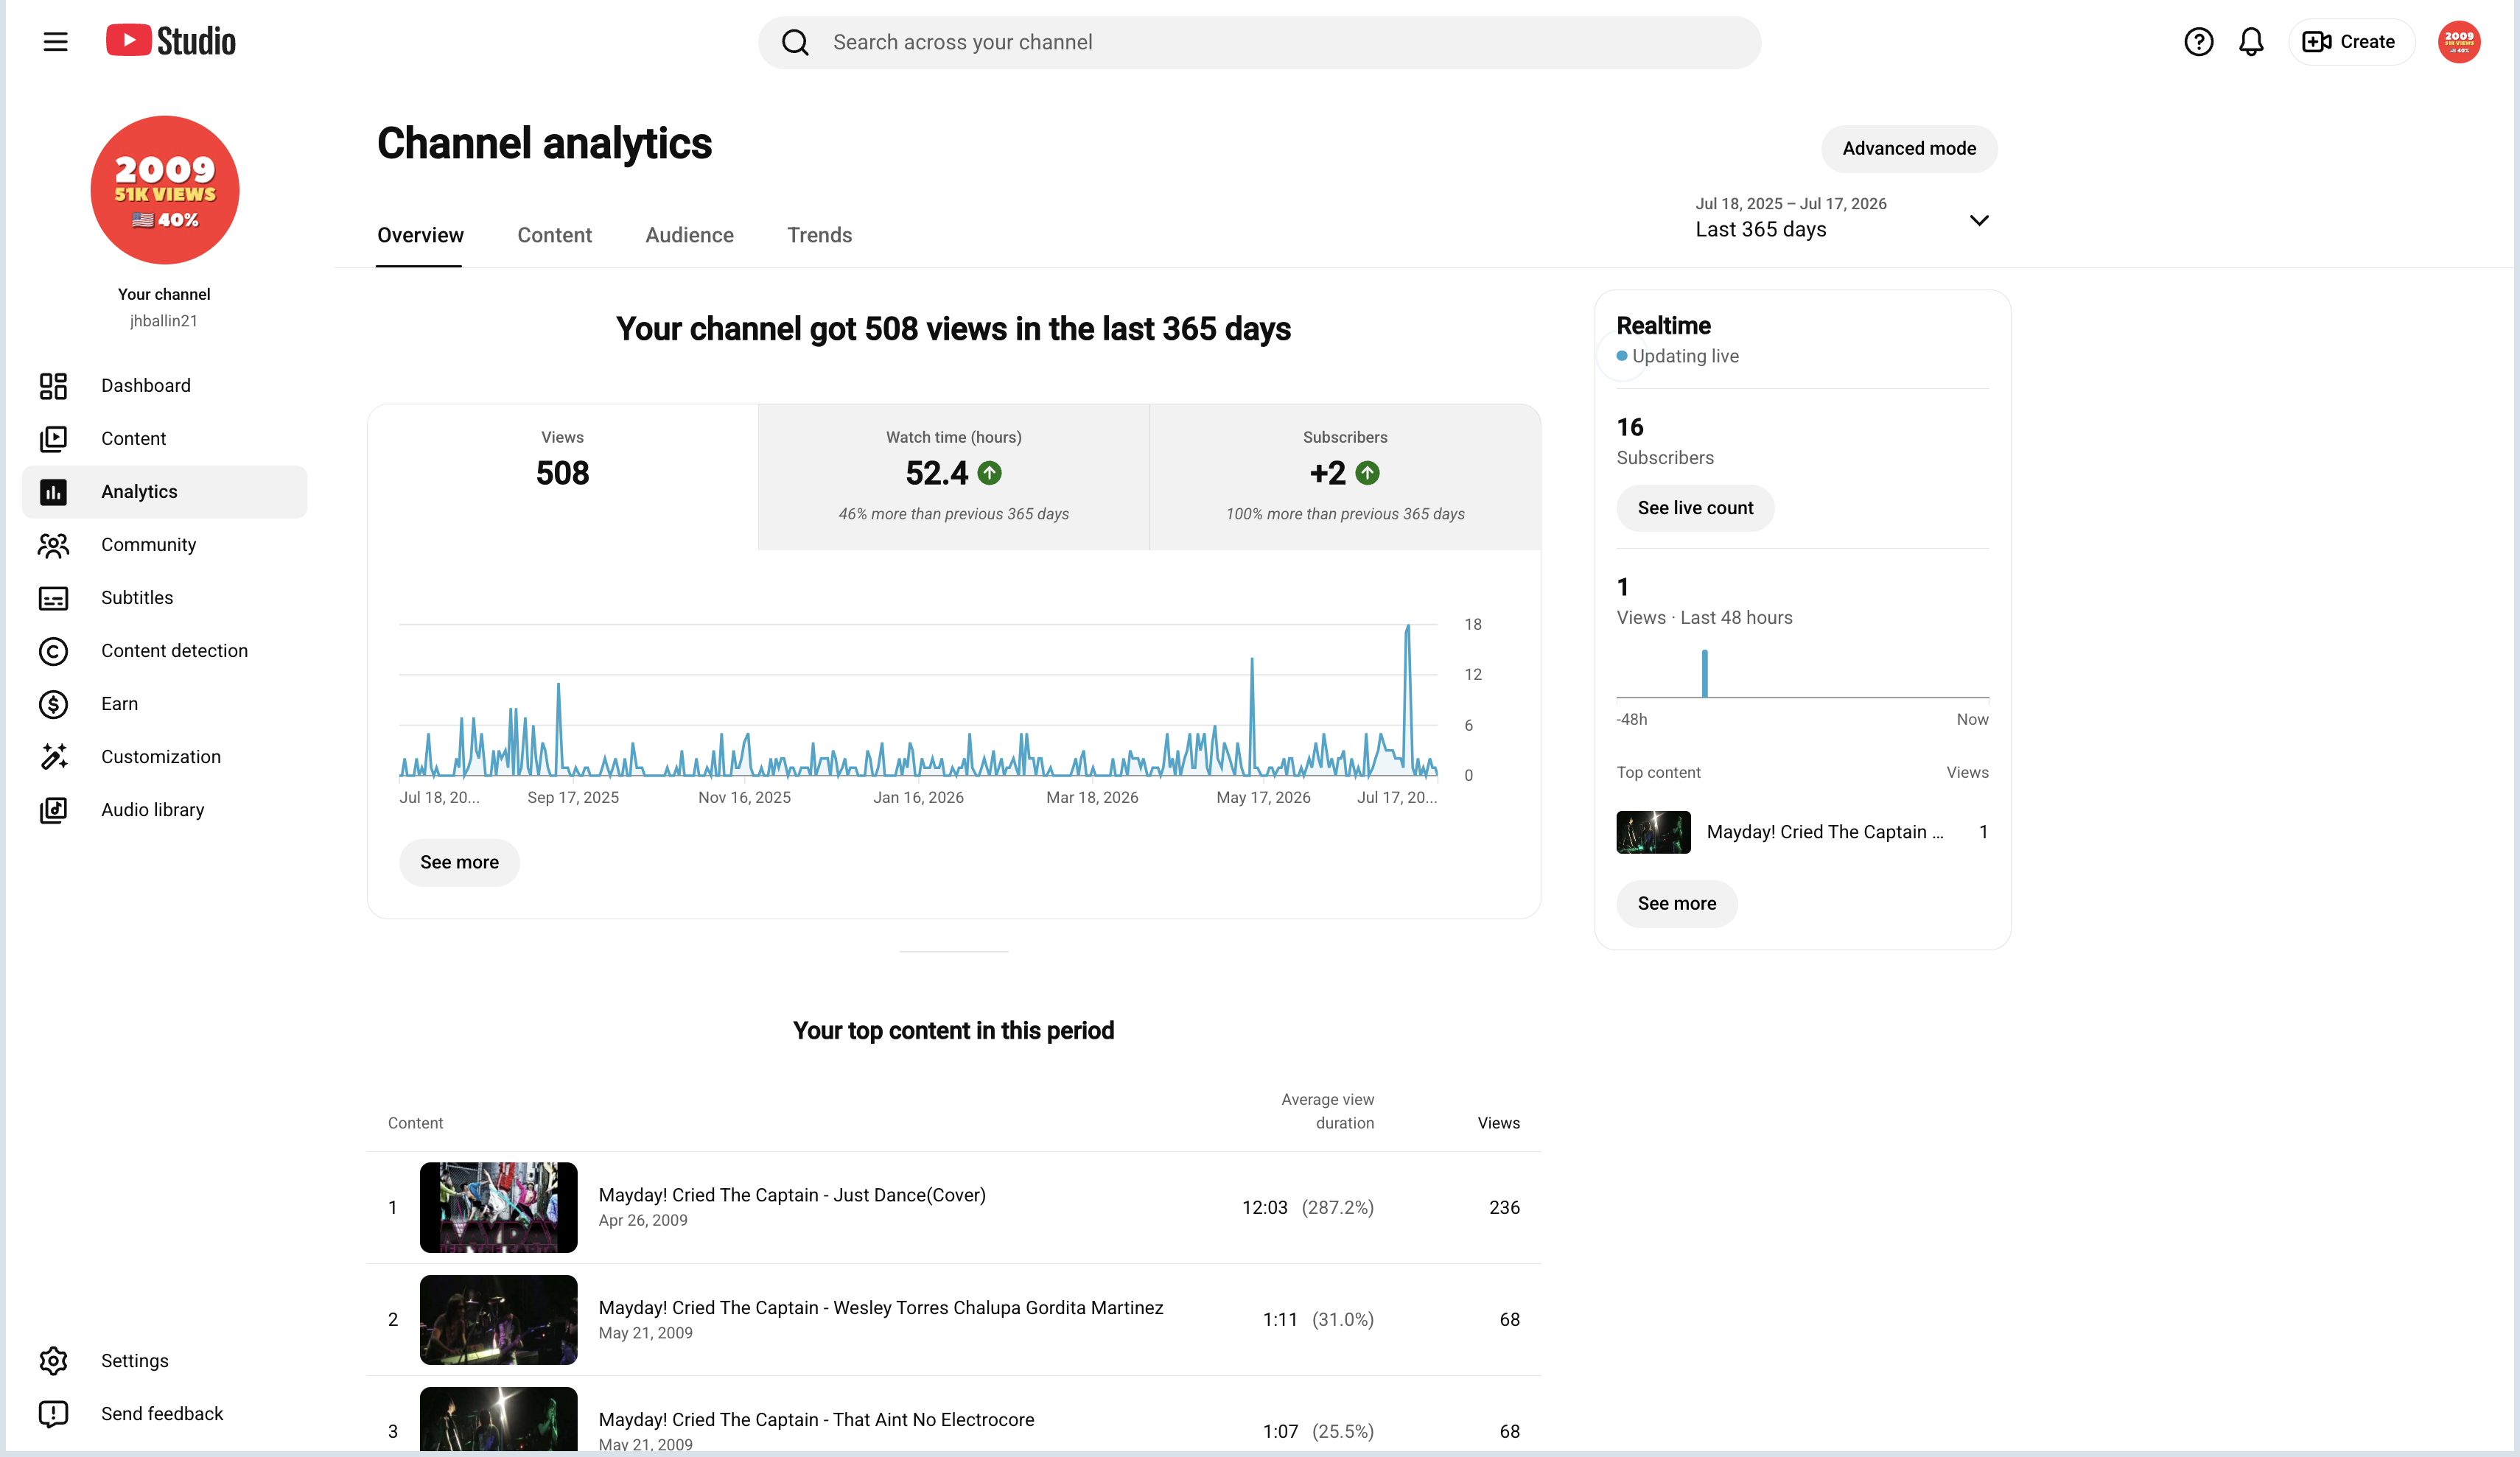Image resolution: width=2520 pixels, height=1457 pixels.
Task: Click green up arrow beside +2
Action: coord(1367,473)
